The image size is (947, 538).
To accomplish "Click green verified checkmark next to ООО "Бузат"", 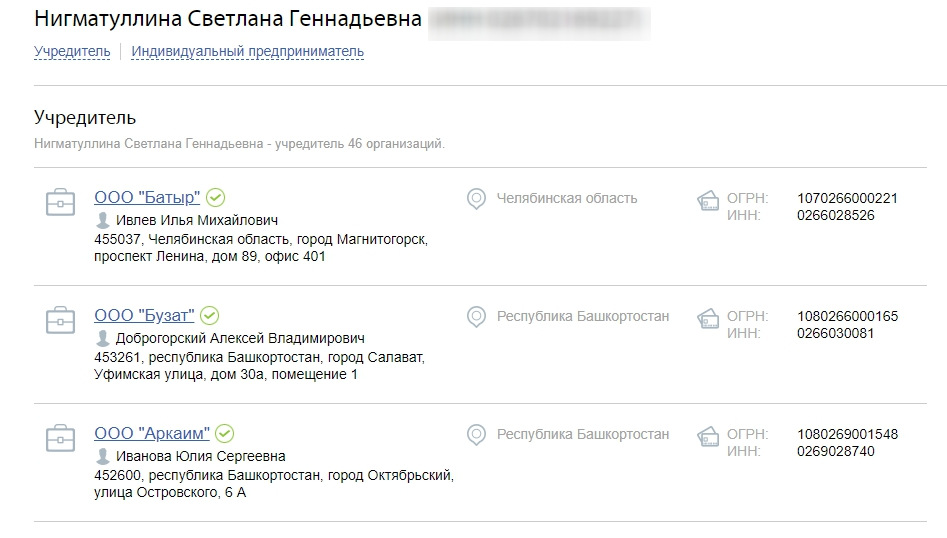I will click(x=210, y=315).
